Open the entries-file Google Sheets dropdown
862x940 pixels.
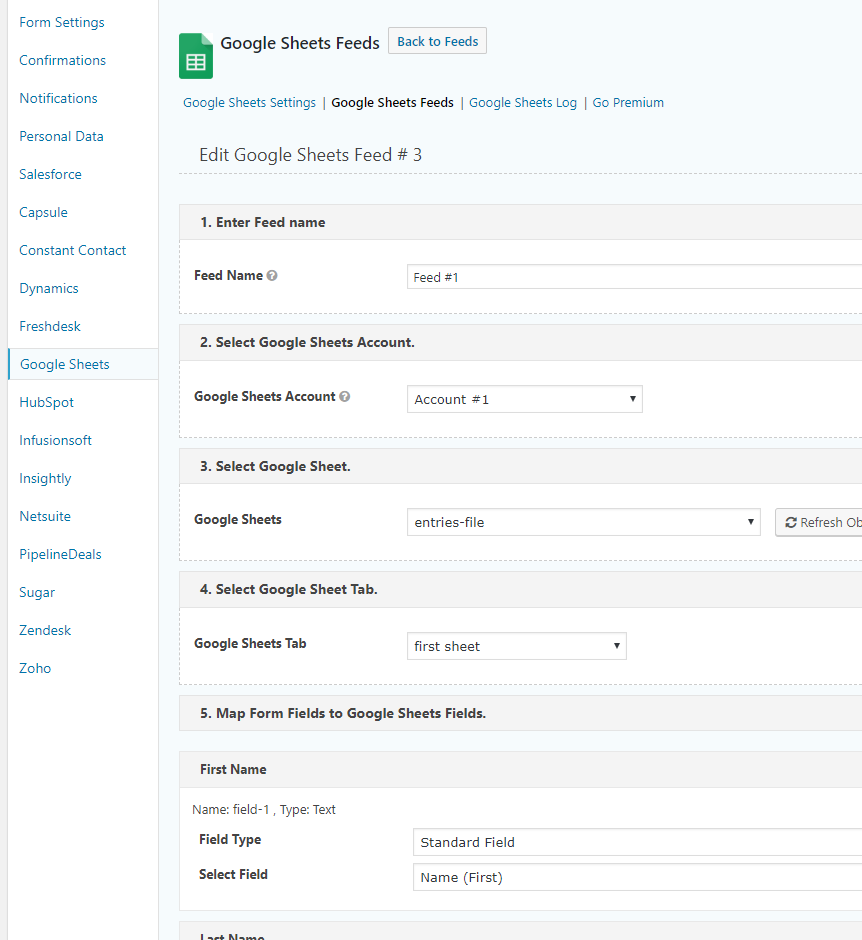point(583,522)
